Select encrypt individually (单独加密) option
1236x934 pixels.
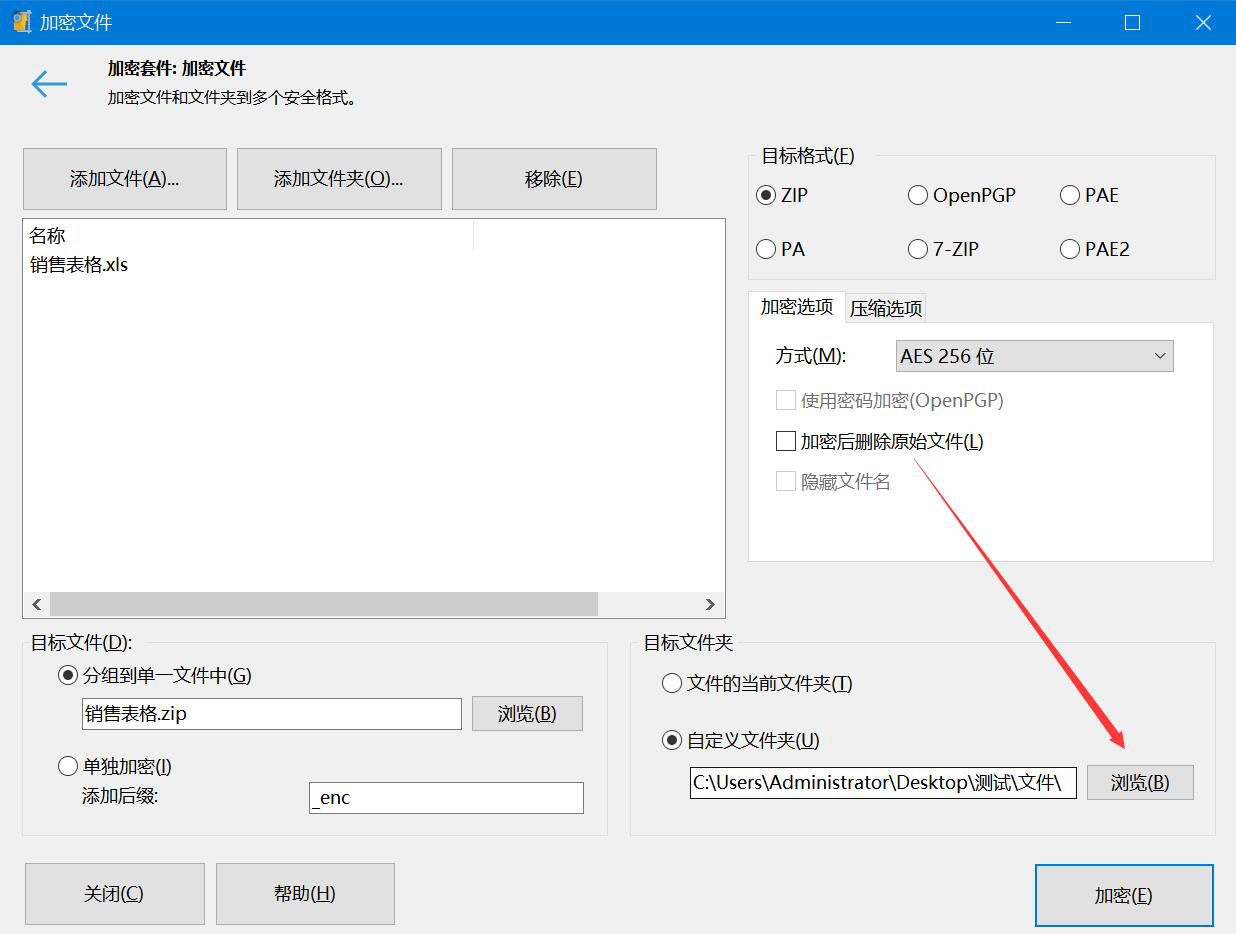coord(115,767)
